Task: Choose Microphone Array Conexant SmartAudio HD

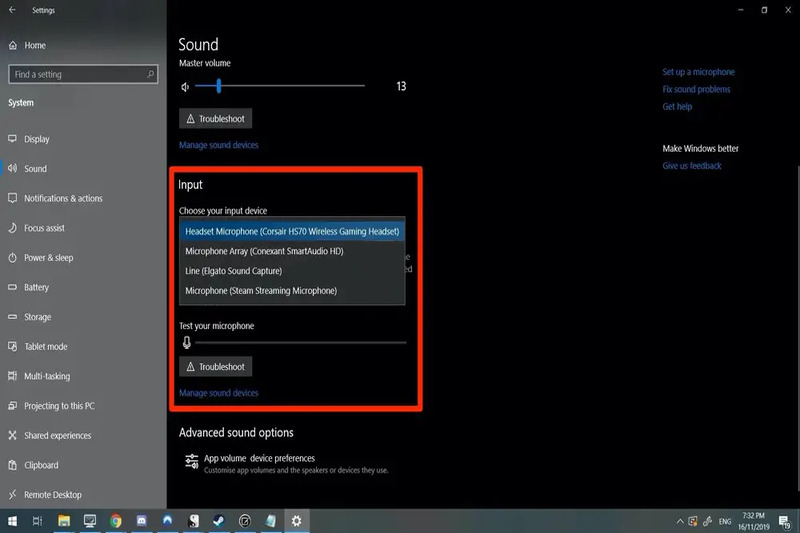Action: tap(292, 251)
